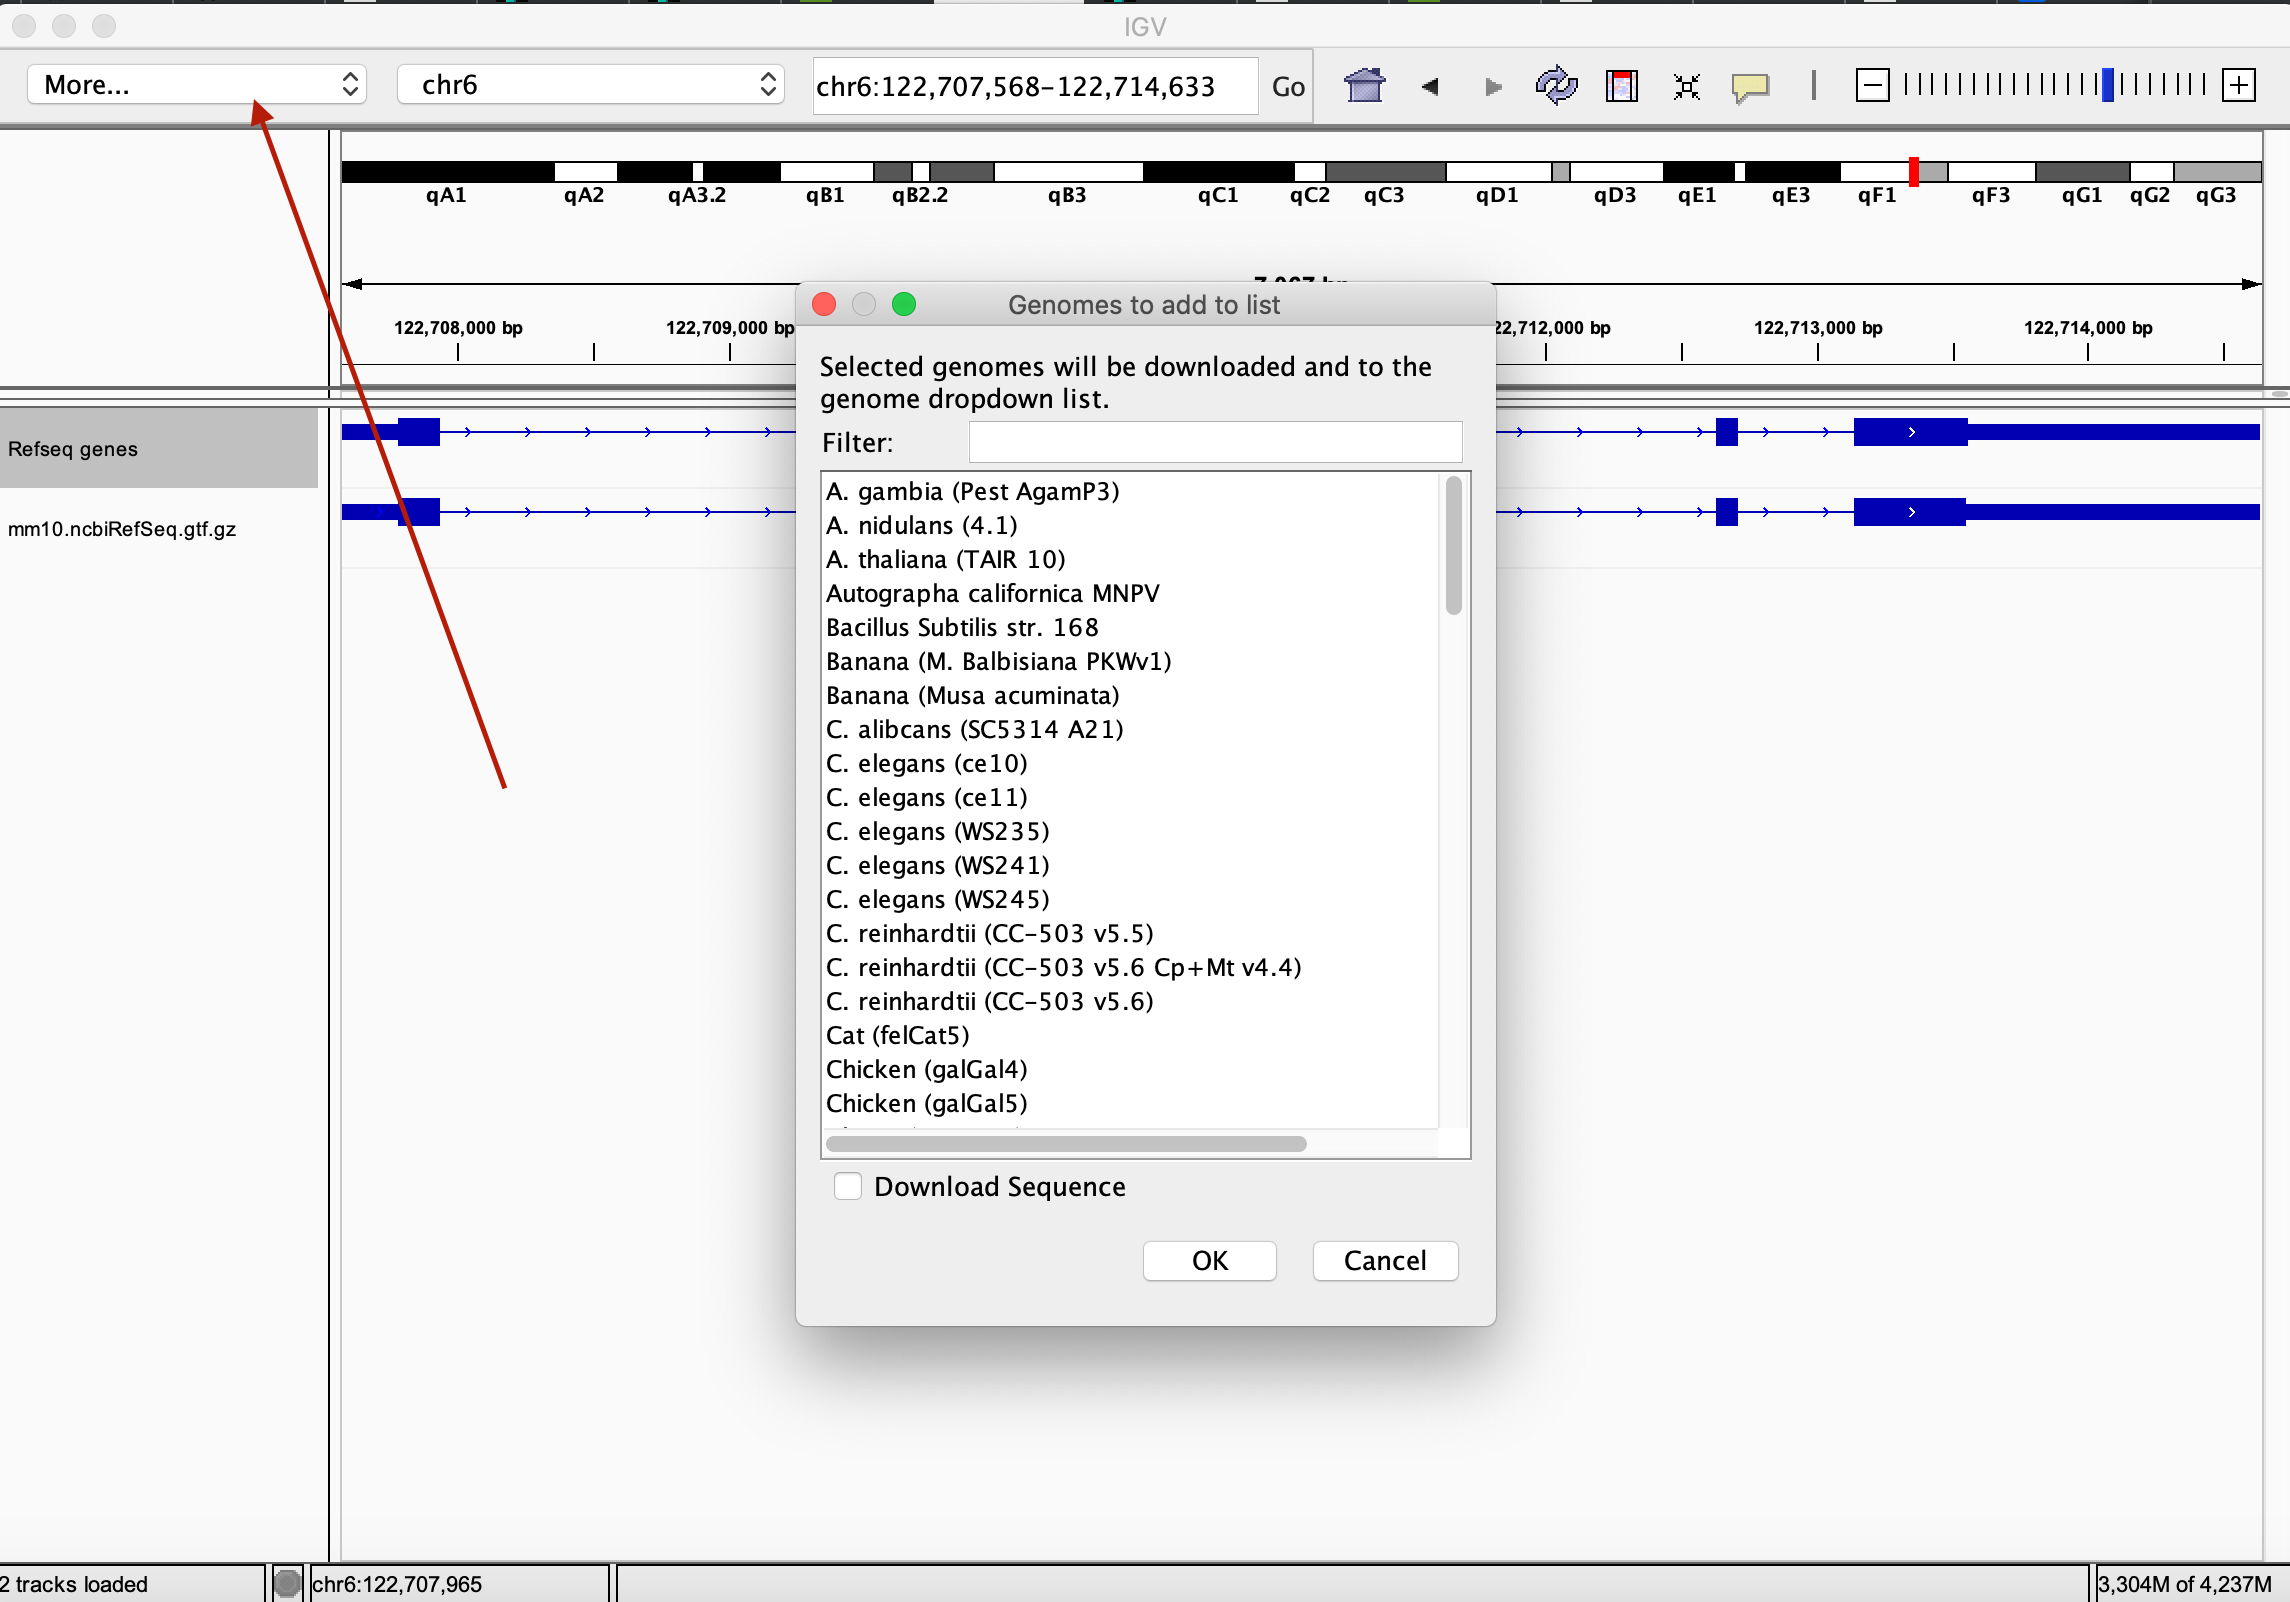Viewport: 2290px width, 1602px height.
Task: Choose A. thaliana (TAIR 10) genome
Action: click(x=945, y=559)
